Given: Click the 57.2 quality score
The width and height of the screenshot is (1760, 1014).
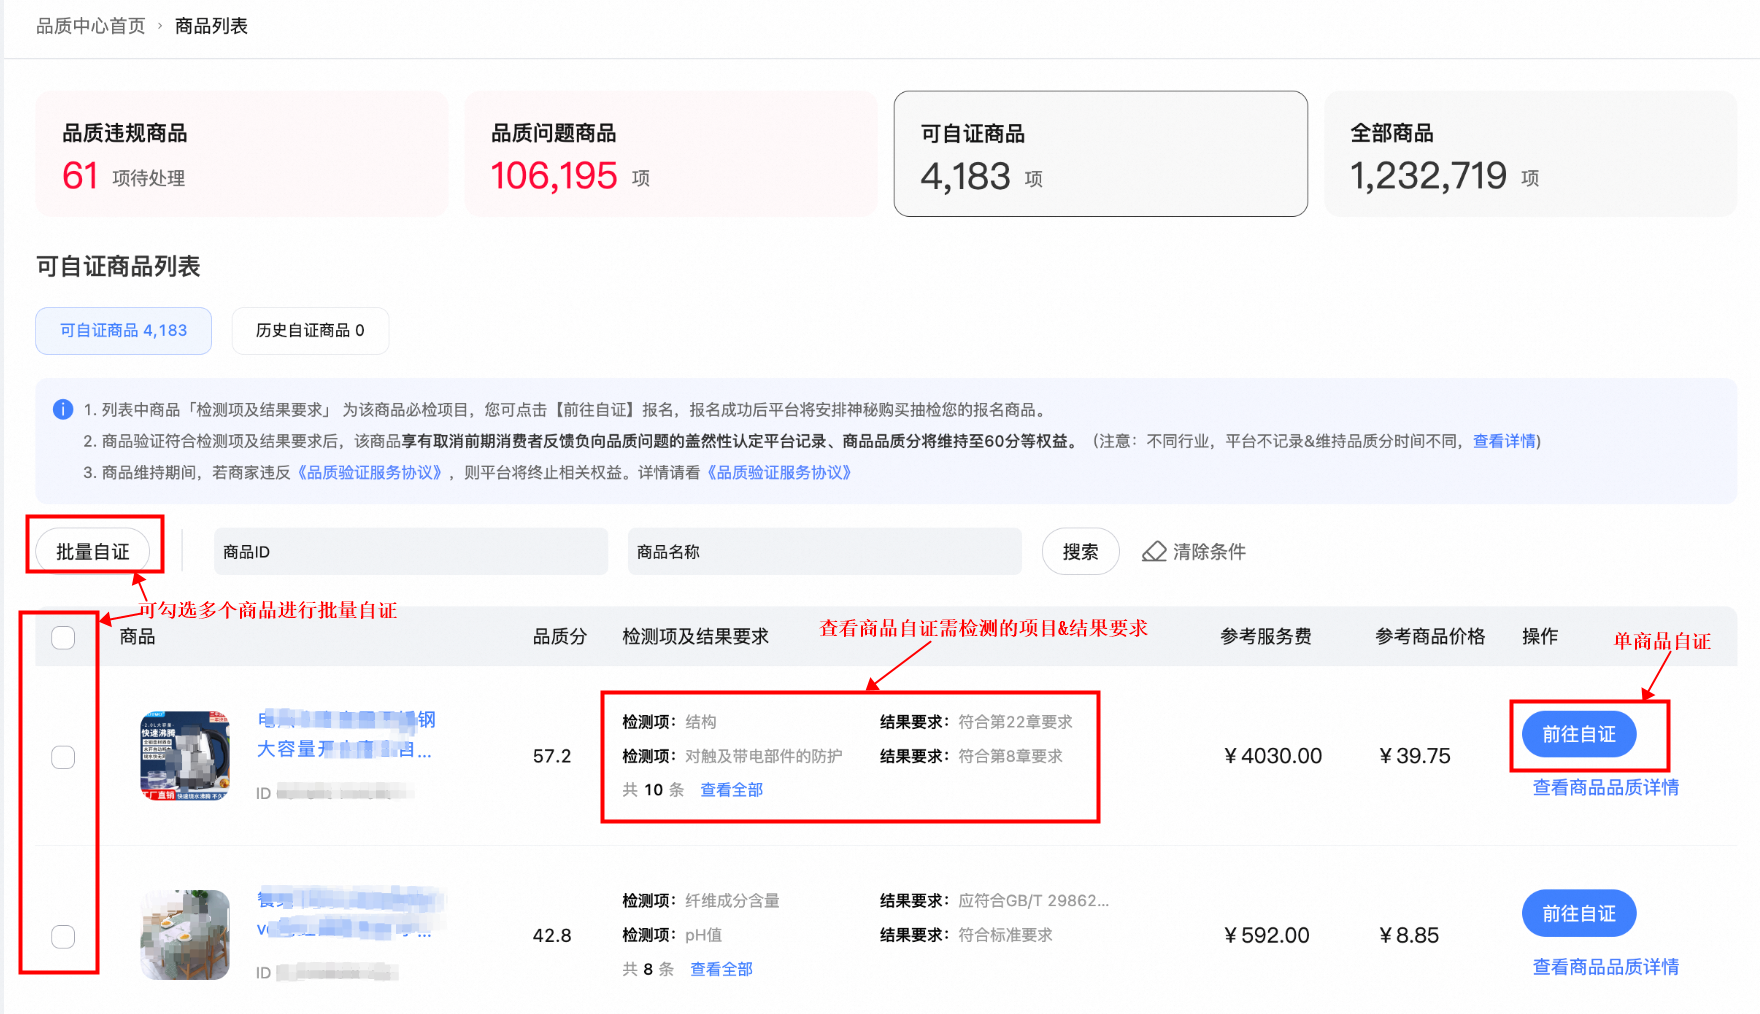Looking at the screenshot, I should point(552,756).
